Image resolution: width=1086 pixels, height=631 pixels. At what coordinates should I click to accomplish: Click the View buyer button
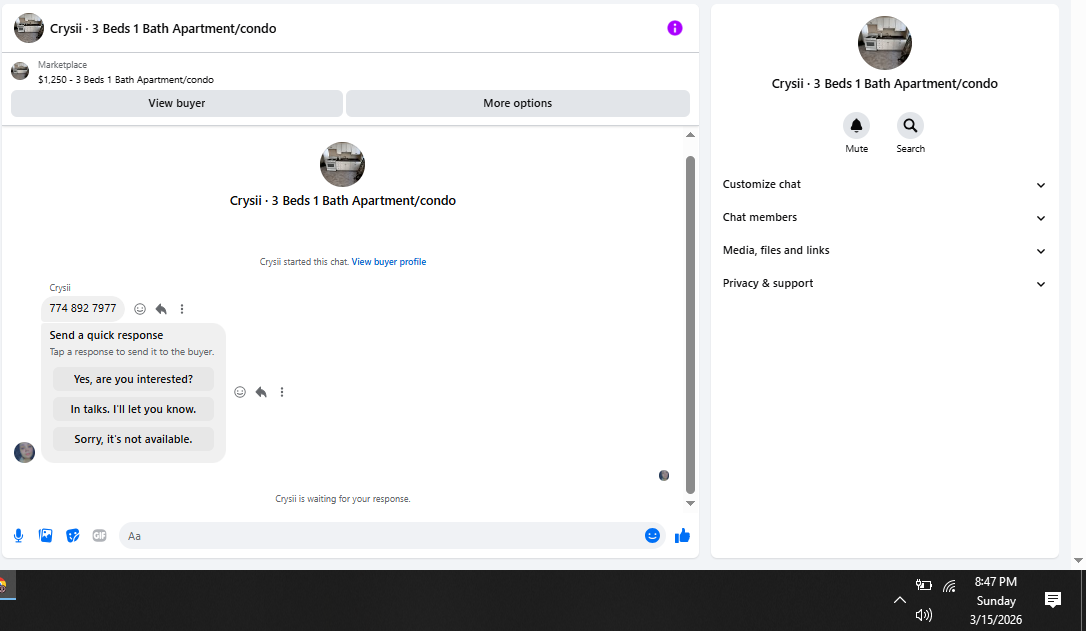click(177, 103)
